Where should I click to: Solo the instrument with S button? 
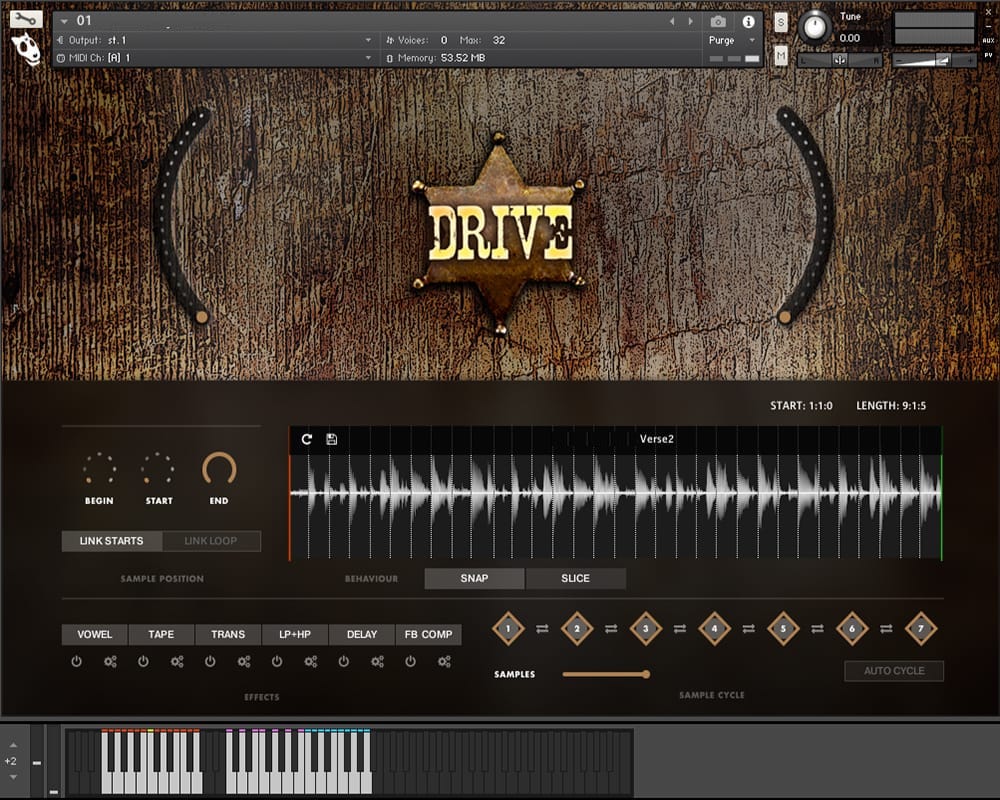[x=781, y=22]
